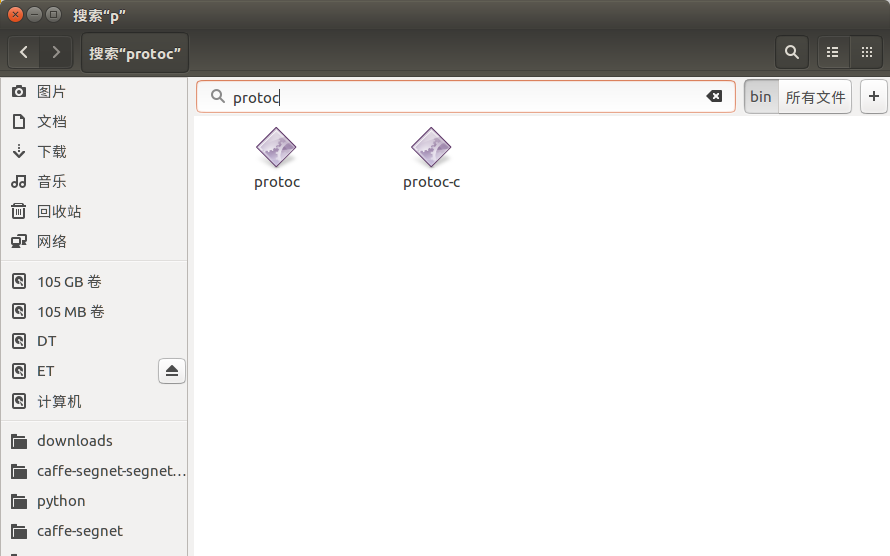Click the folder icon beside caffe-segnet
The height and width of the screenshot is (556, 890).
tap(19, 532)
